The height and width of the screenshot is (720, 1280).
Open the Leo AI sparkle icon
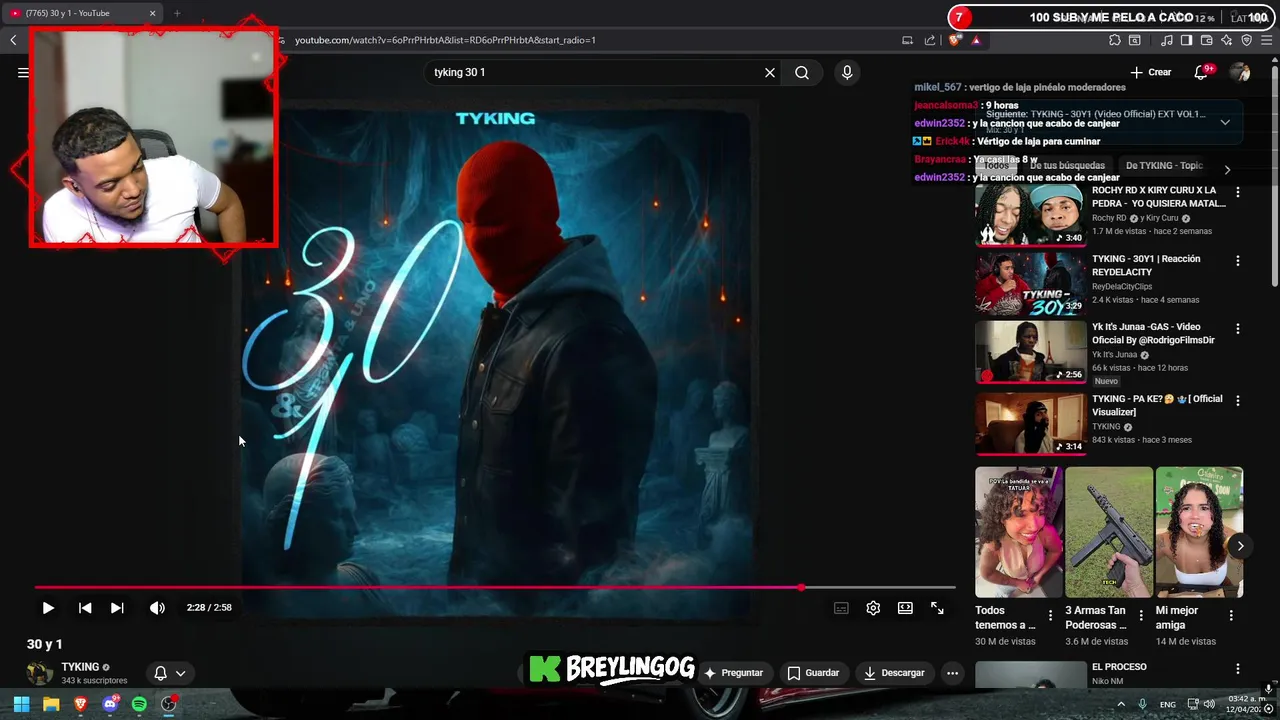click(1226, 40)
